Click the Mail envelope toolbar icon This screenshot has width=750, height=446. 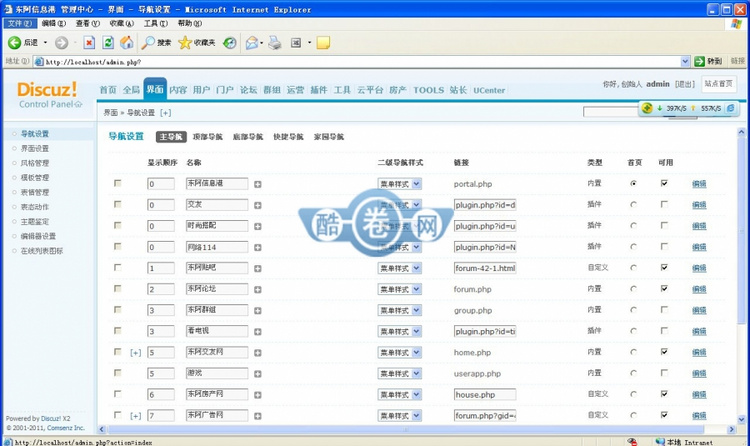point(252,43)
